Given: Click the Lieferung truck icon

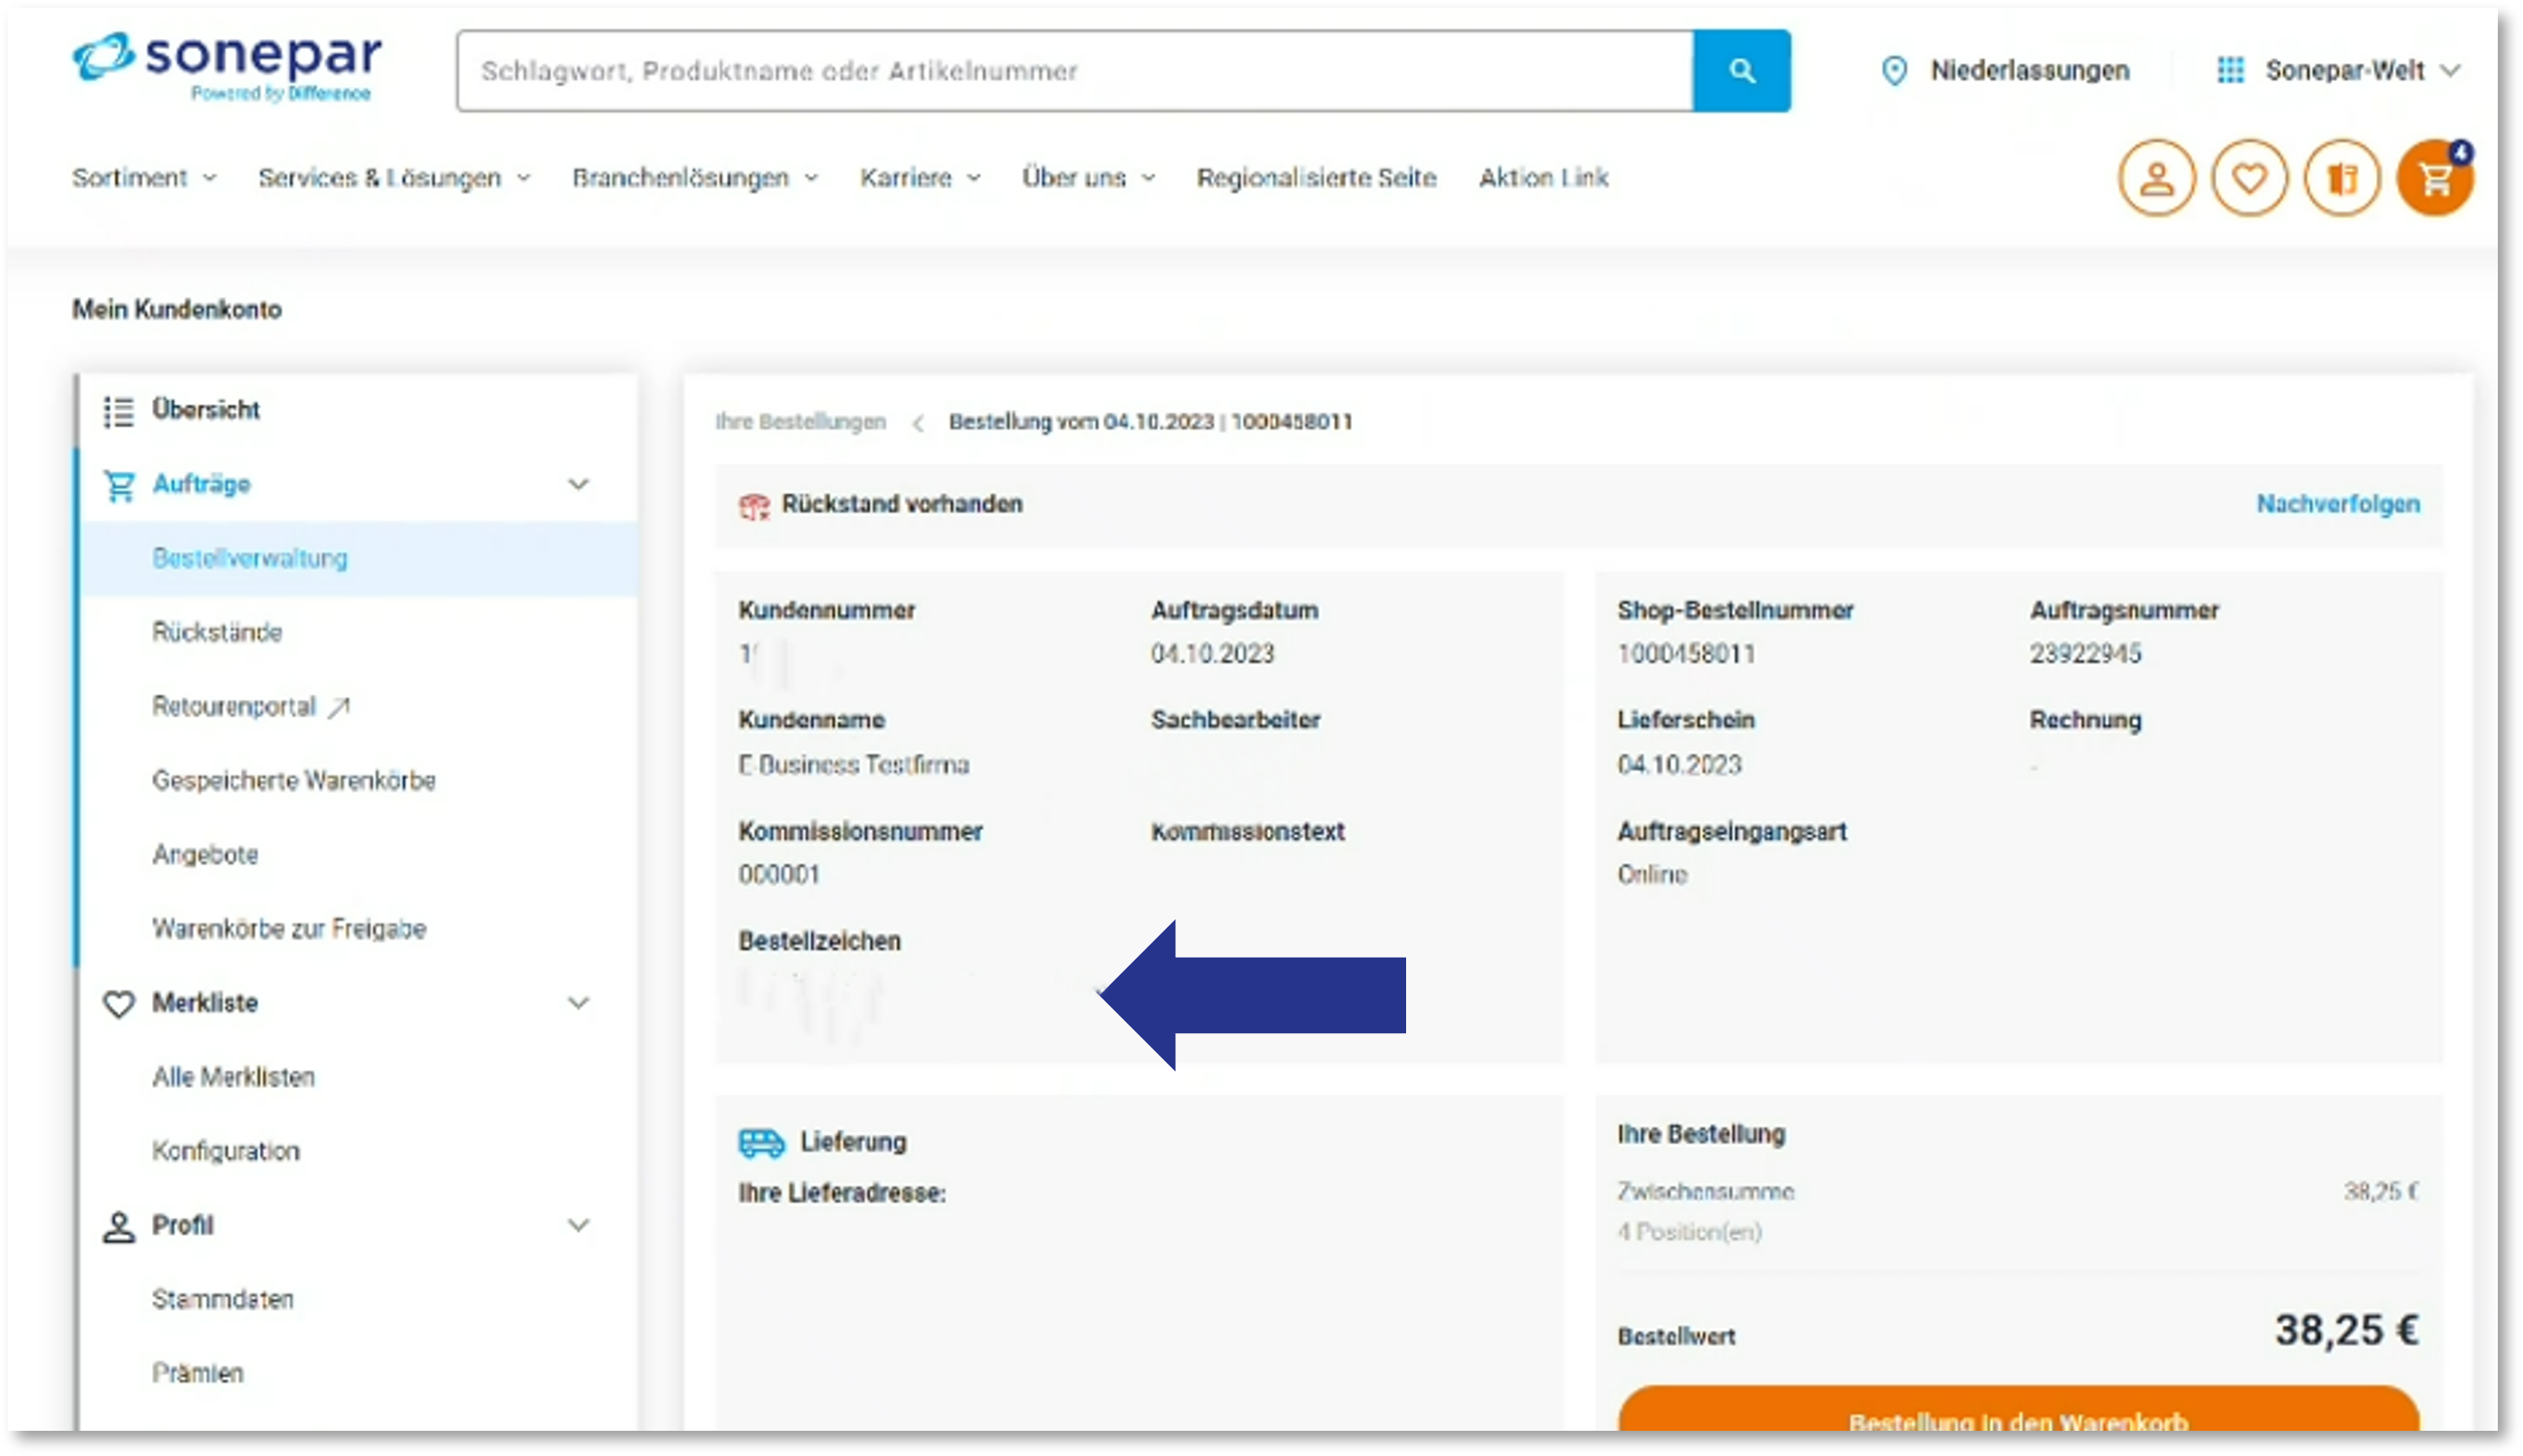Looking at the screenshot, I should 762,1143.
